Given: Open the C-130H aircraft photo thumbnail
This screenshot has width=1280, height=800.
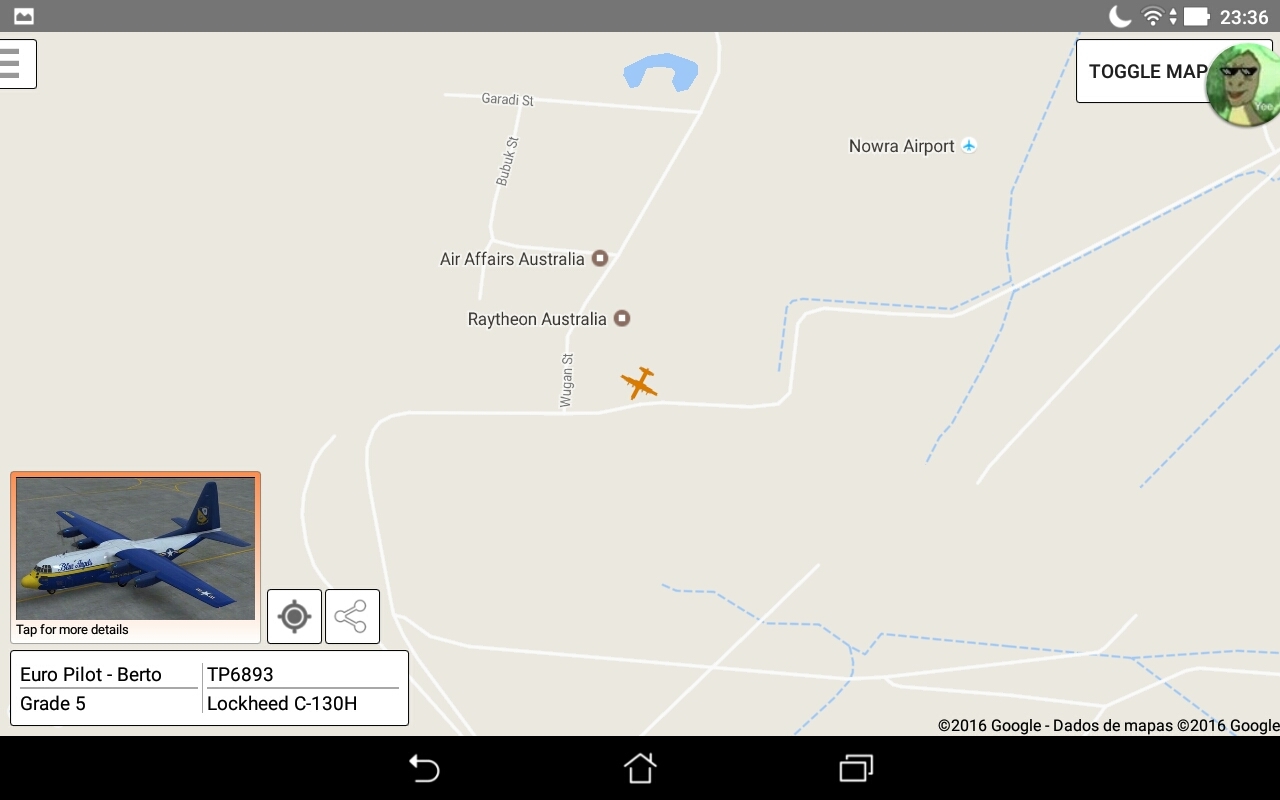Looking at the screenshot, I should pyautogui.click(x=135, y=548).
